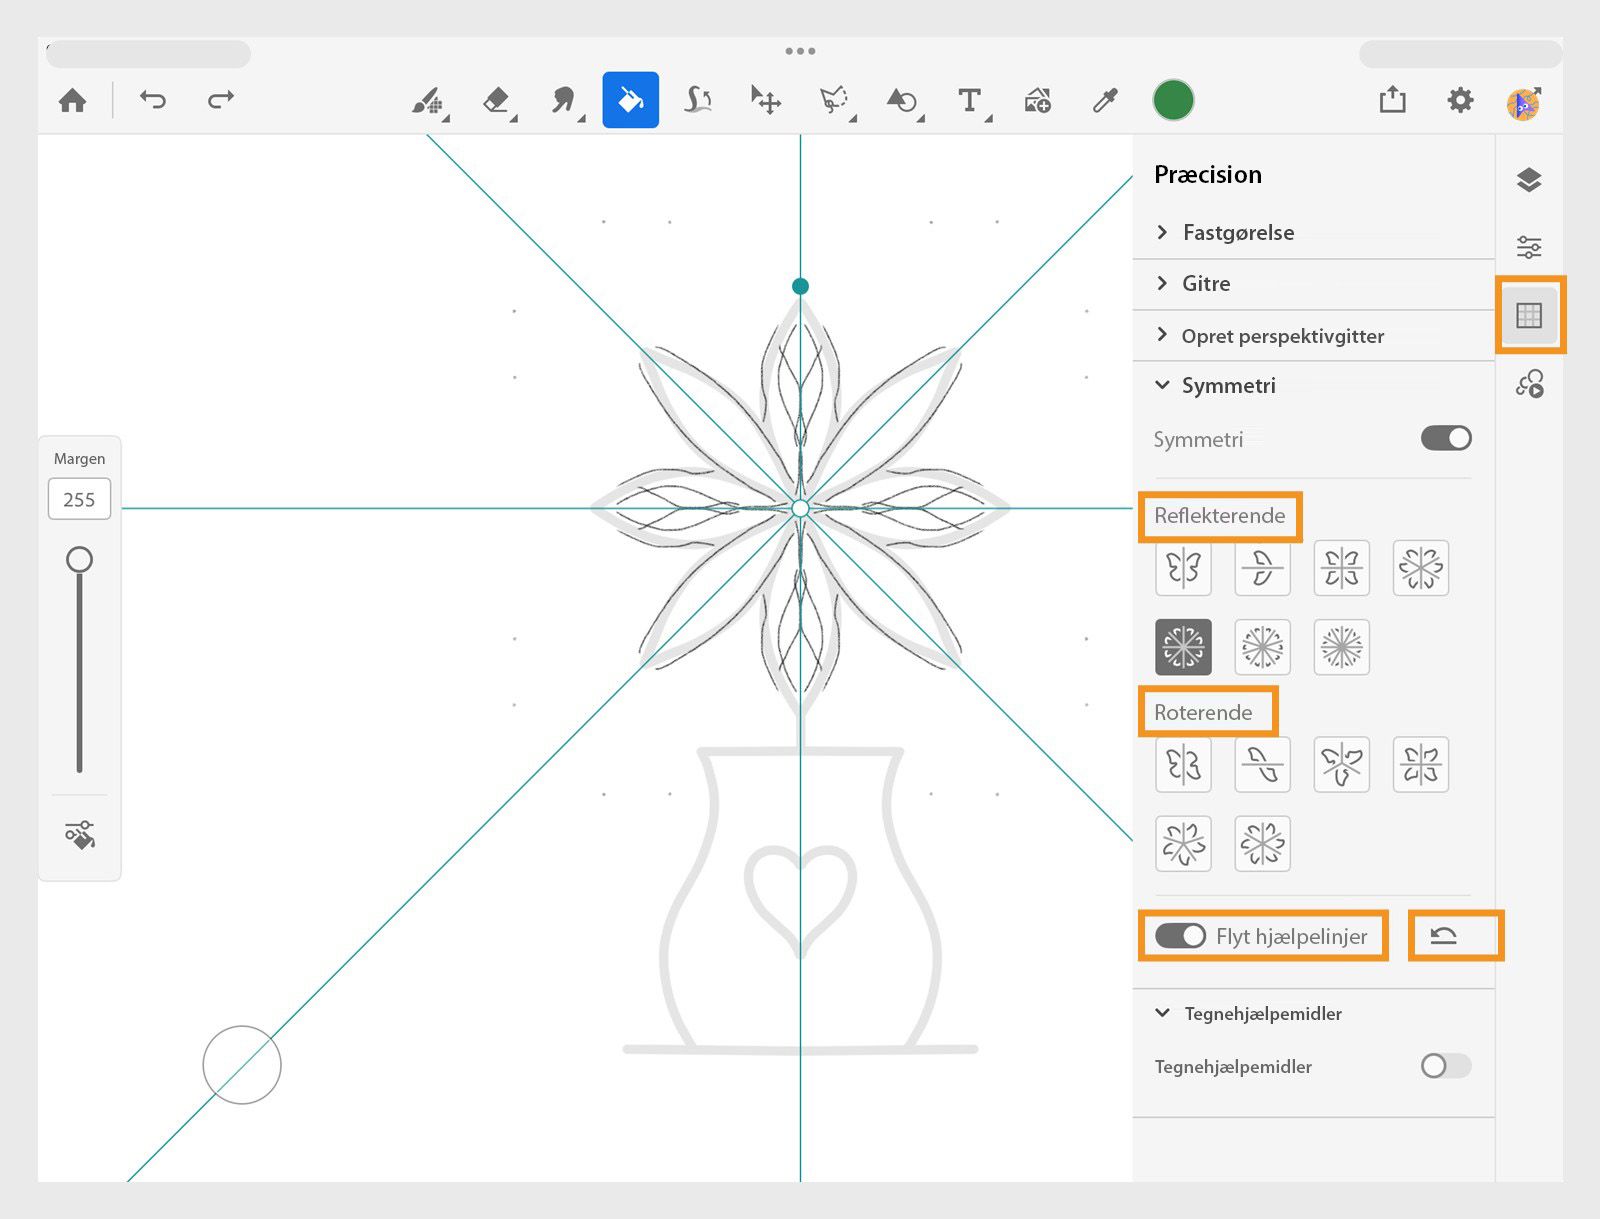
Task: Select the shape builder tool
Action: tap(698, 100)
